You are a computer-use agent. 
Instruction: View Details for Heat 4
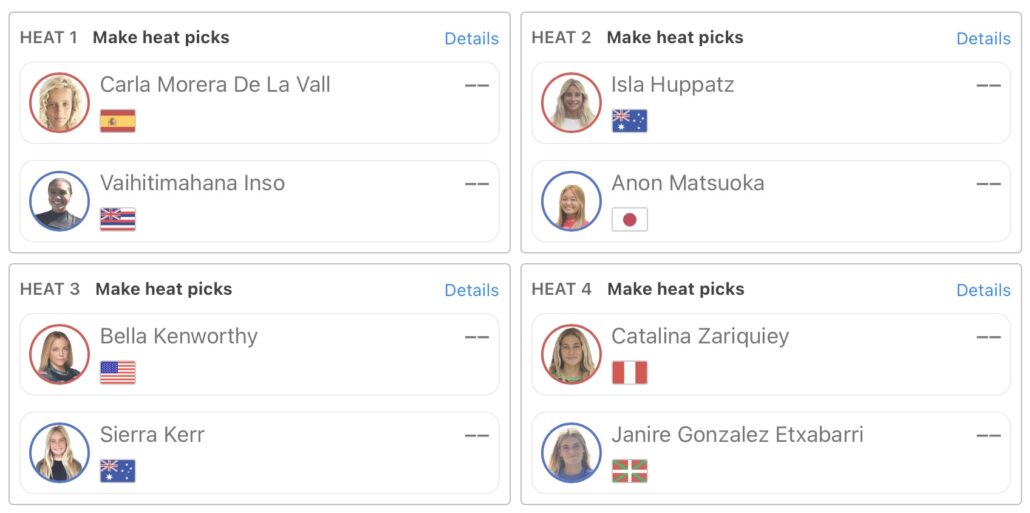[x=983, y=290]
